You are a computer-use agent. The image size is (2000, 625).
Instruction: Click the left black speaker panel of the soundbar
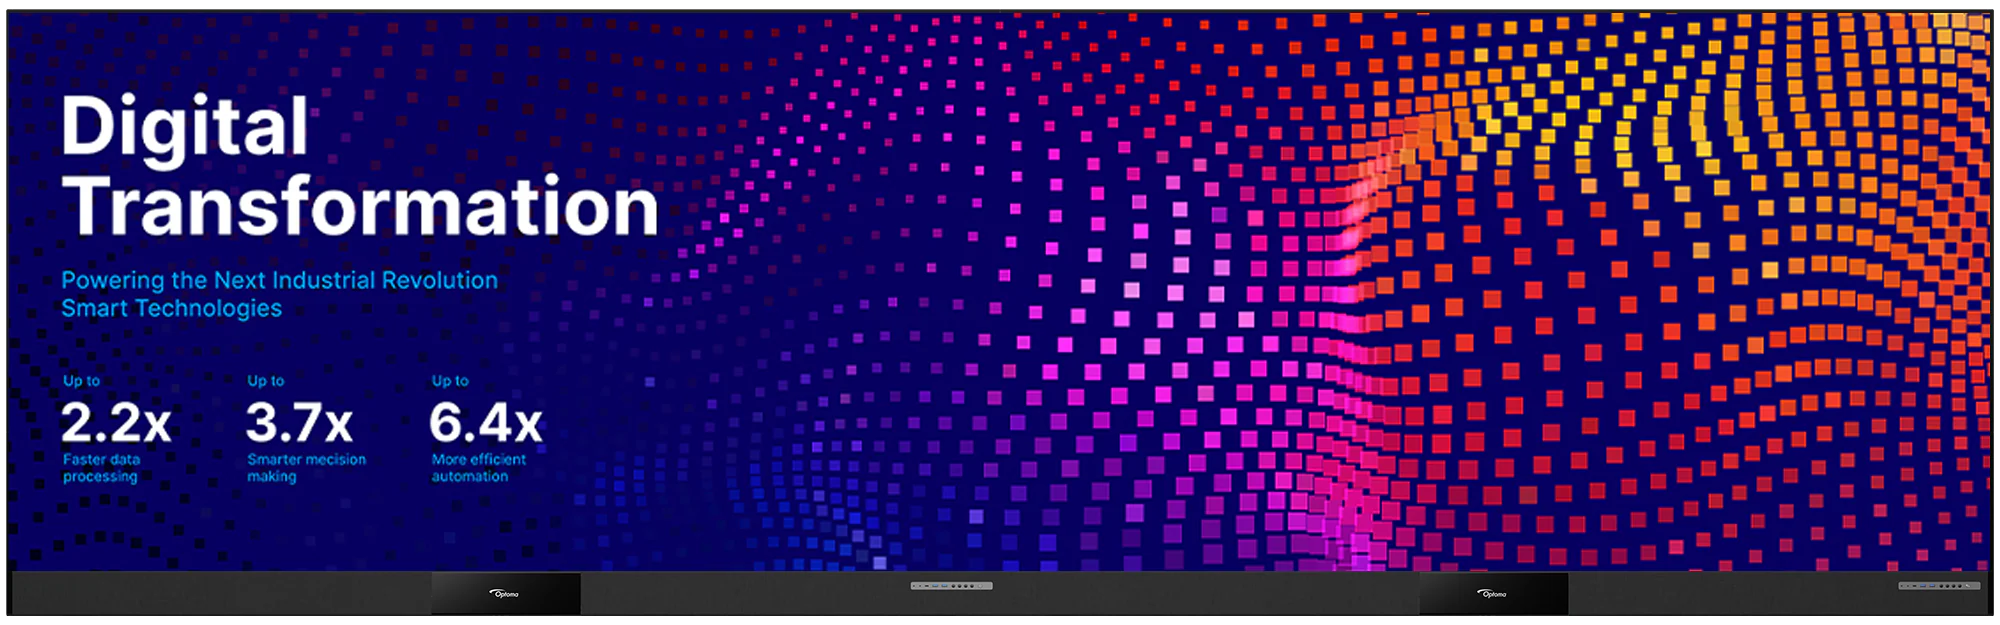pos(506,594)
